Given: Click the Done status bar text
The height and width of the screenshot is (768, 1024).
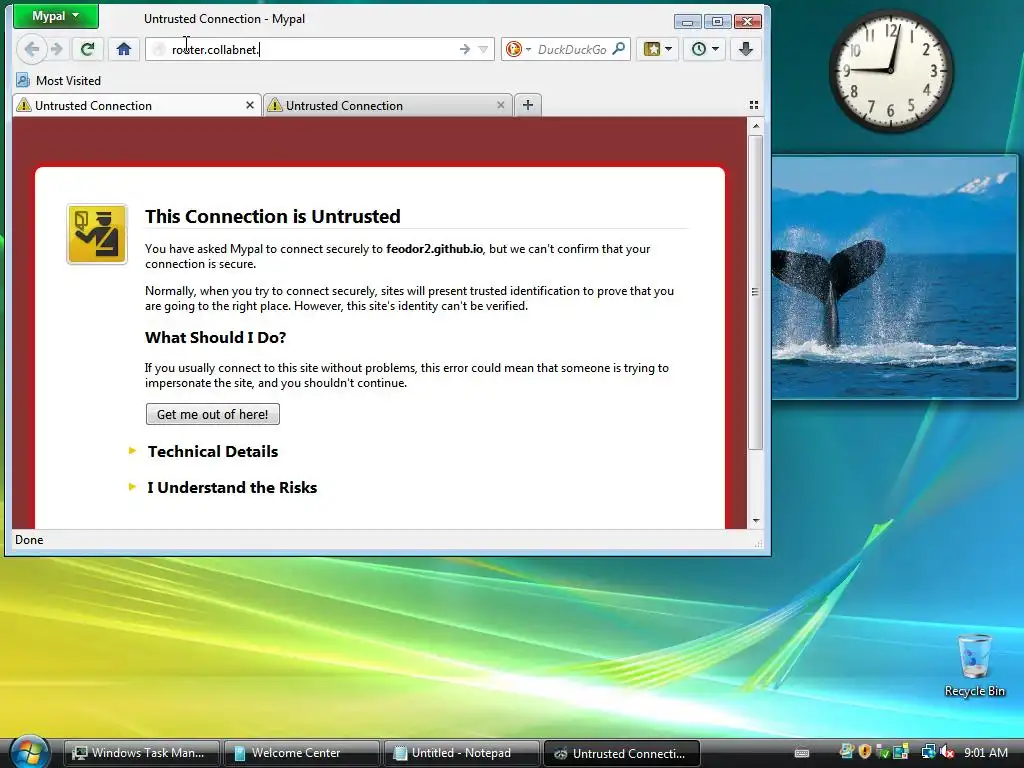Looking at the screenshot, I should pyautogui.click(x=29, y=539).
